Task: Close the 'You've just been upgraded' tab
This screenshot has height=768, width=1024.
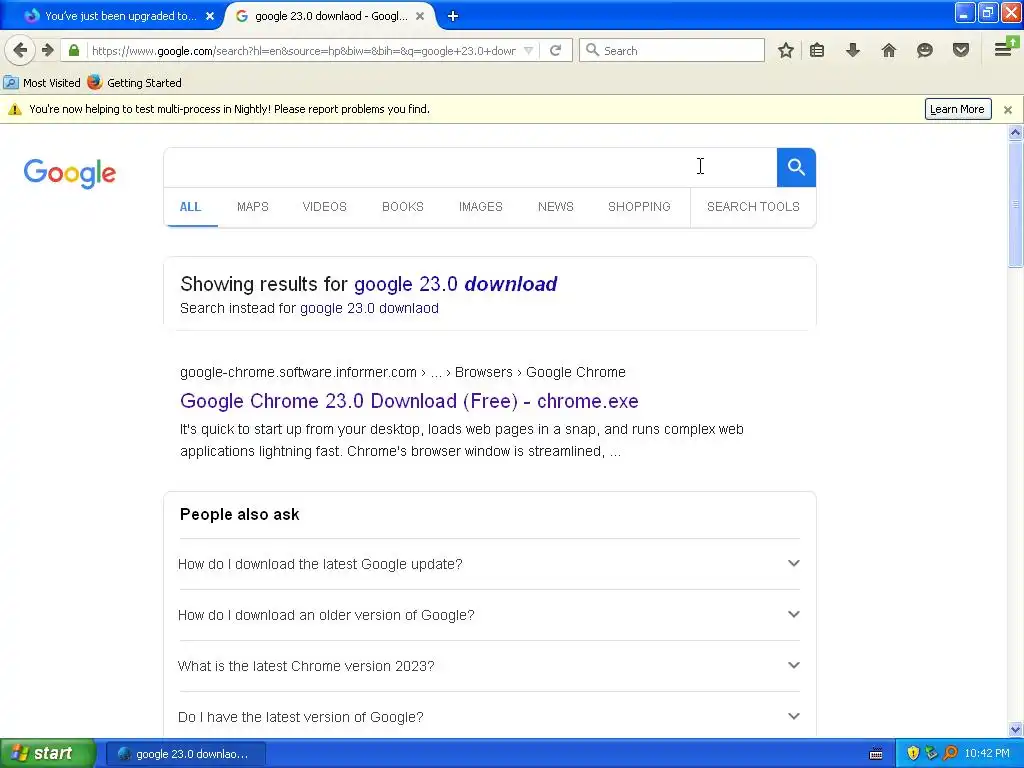Action: tap(210, 16)
